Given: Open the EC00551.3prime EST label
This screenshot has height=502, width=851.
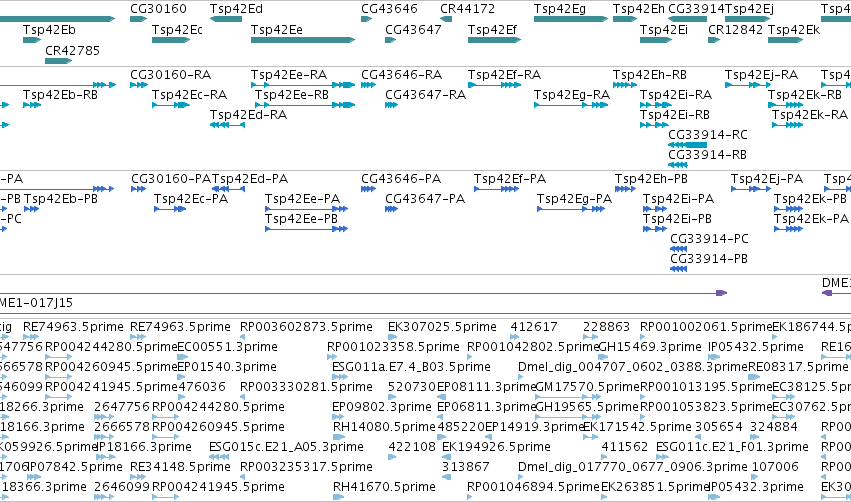Looking at the screenshot, I should (227, 347).
